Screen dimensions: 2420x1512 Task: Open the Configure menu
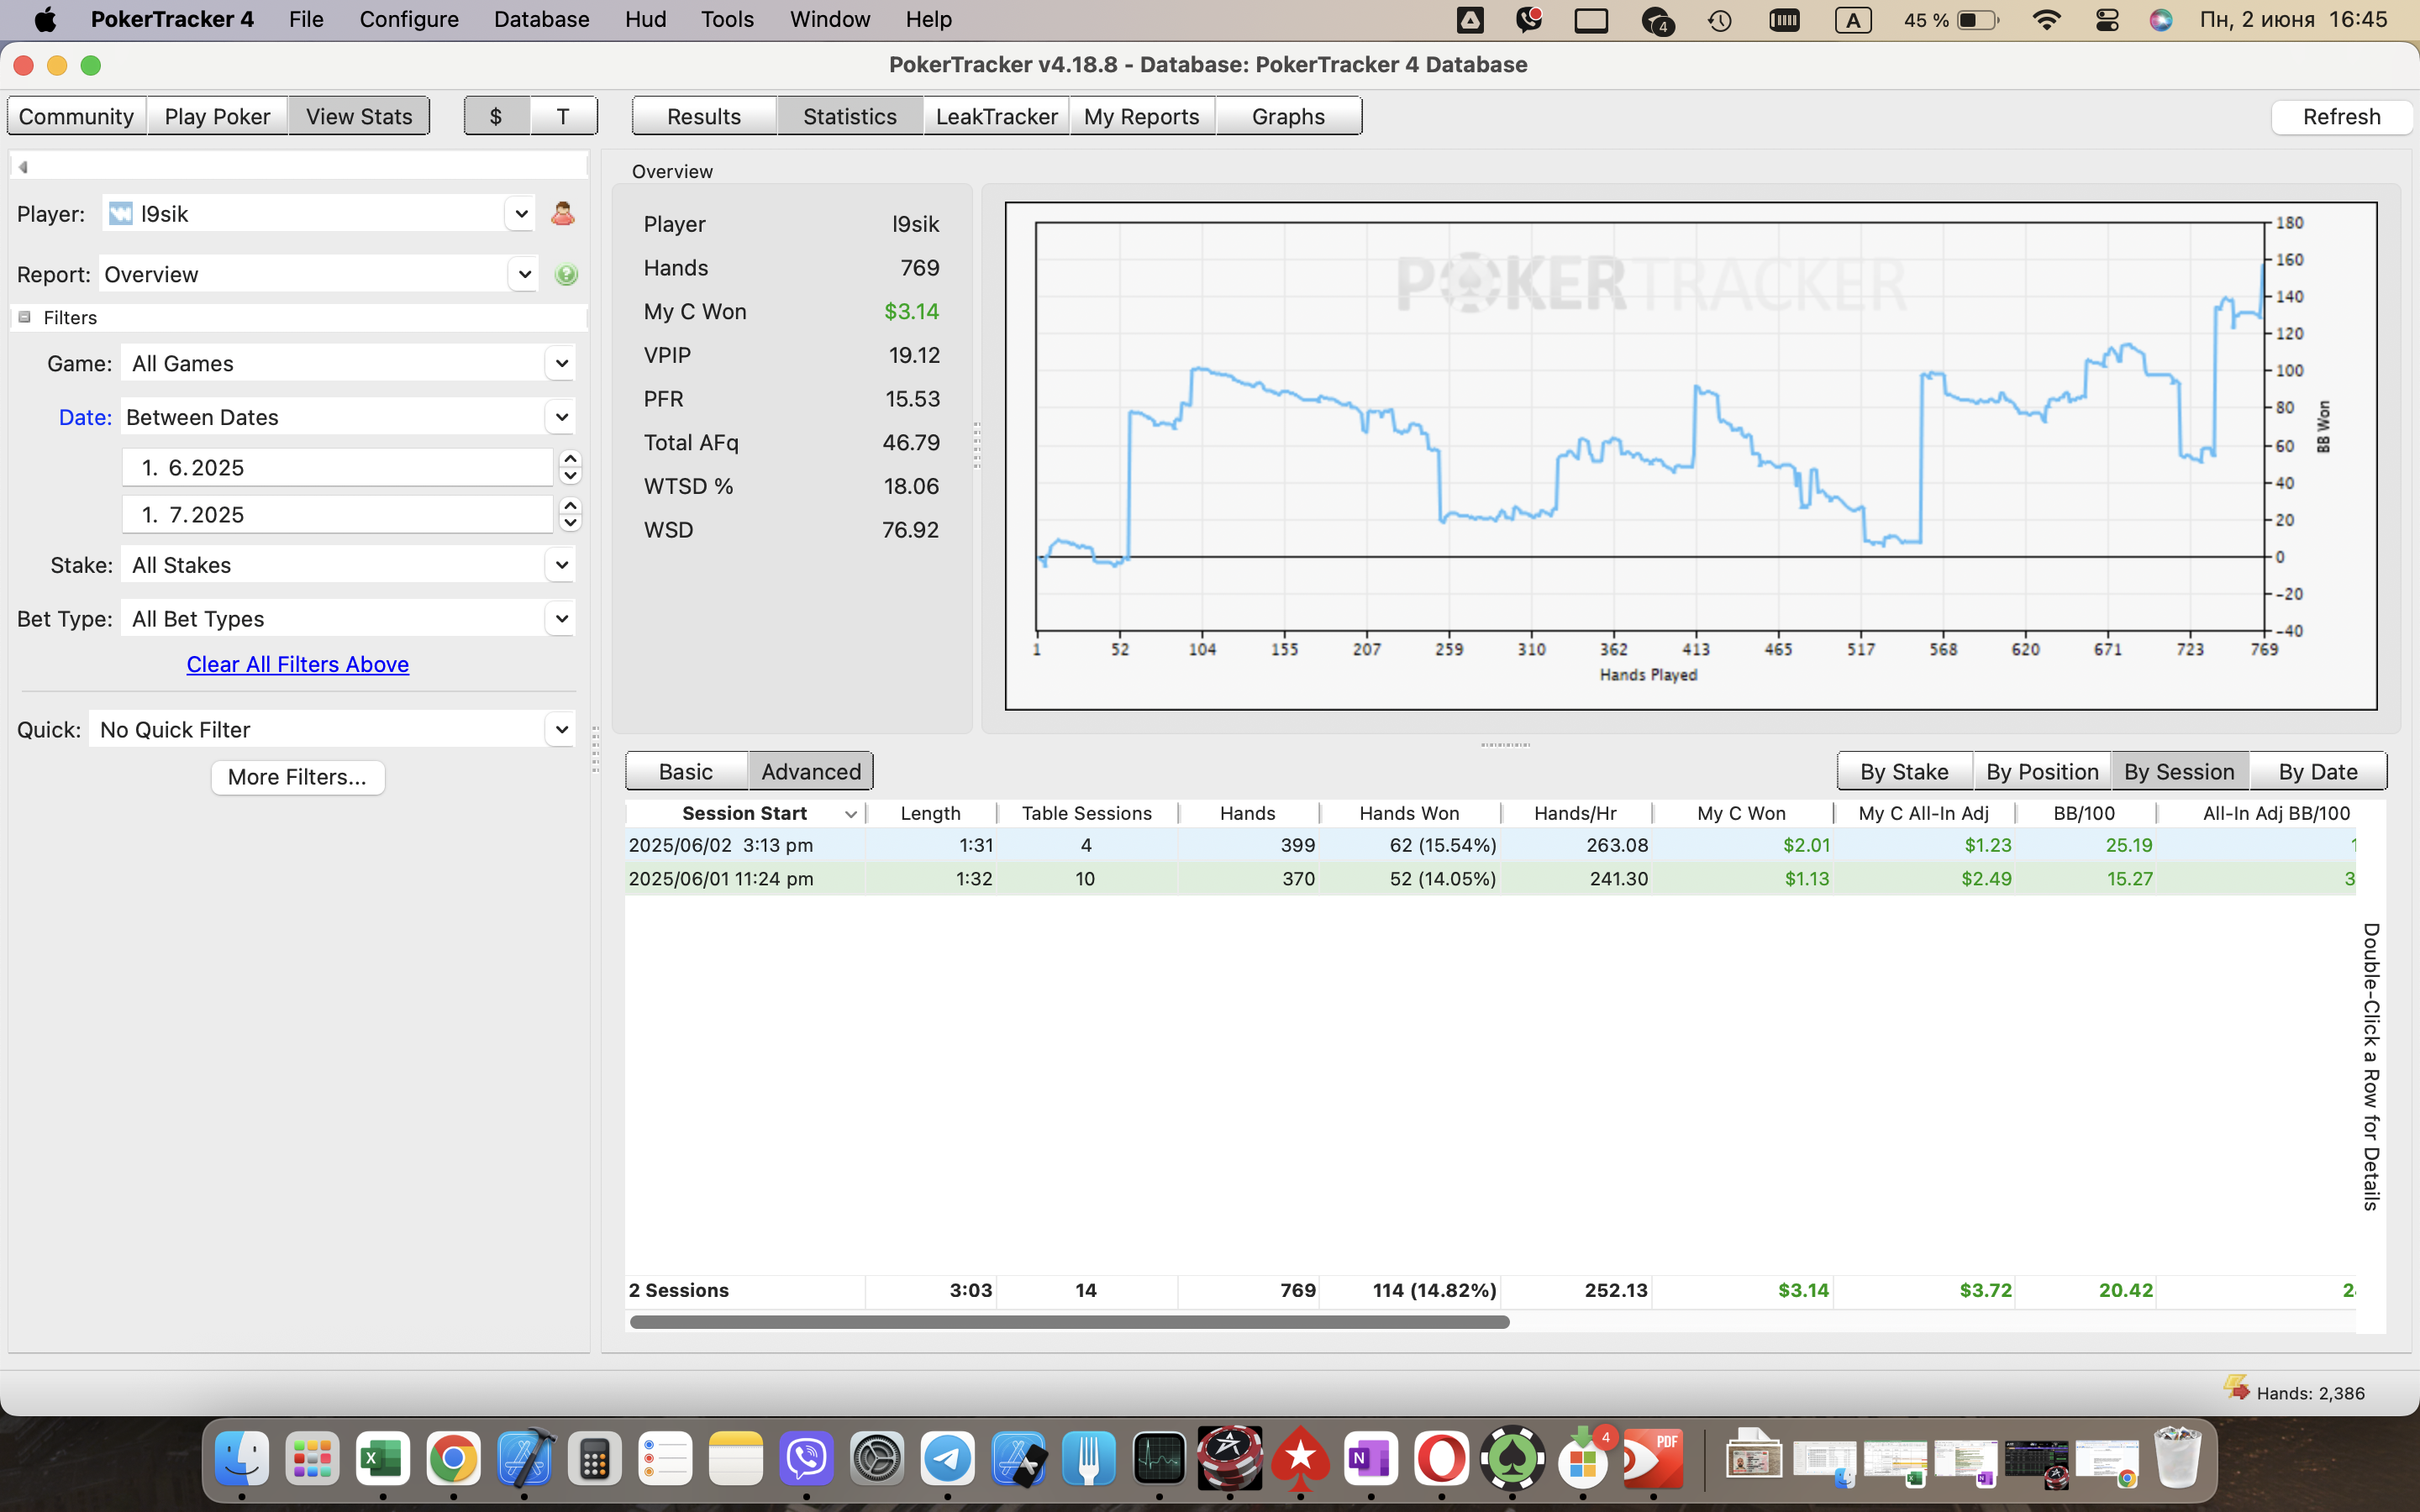click(x=409, y=20)
